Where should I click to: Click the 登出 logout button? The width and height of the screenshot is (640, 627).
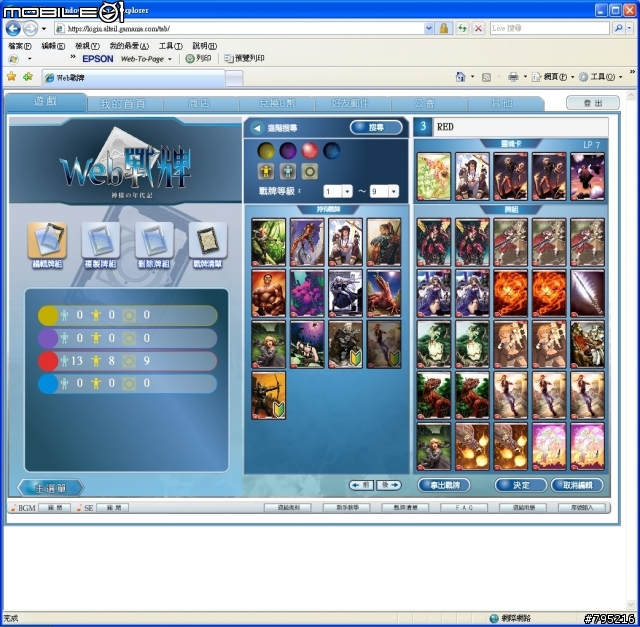click(x=593, y=103)
